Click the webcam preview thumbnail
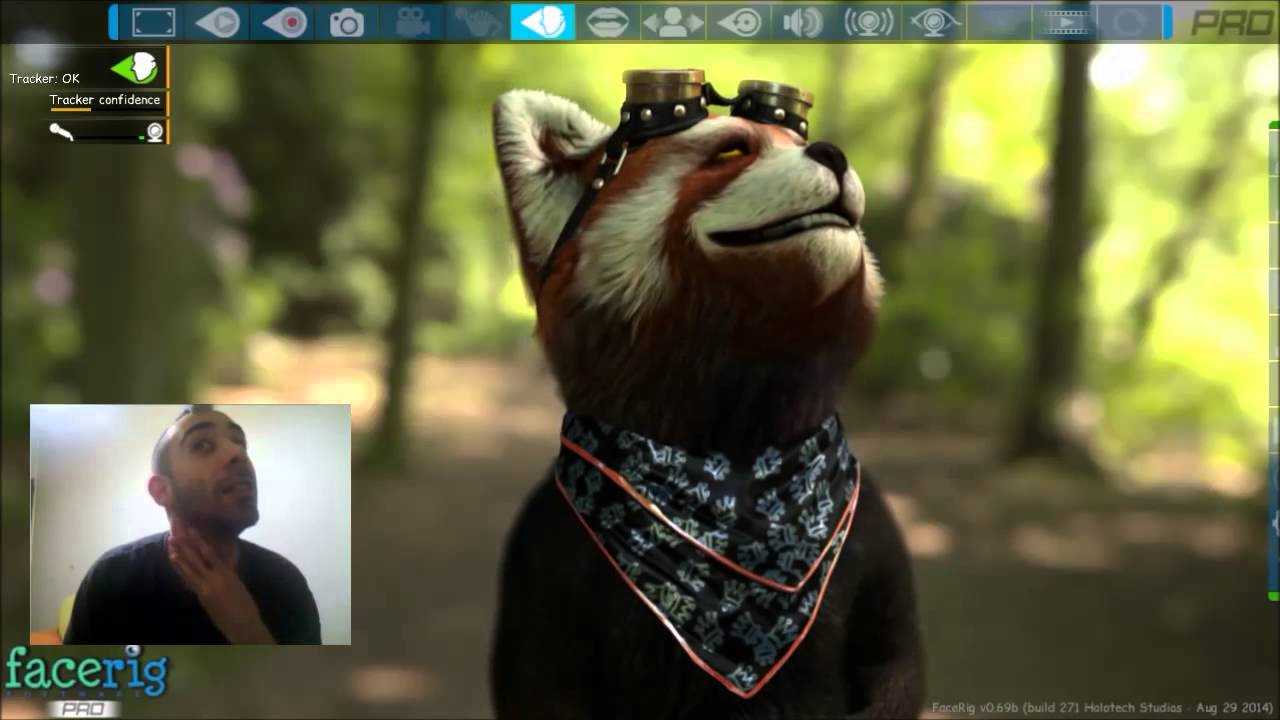The width and height of the screenshot is (1280, 720). 190,524
